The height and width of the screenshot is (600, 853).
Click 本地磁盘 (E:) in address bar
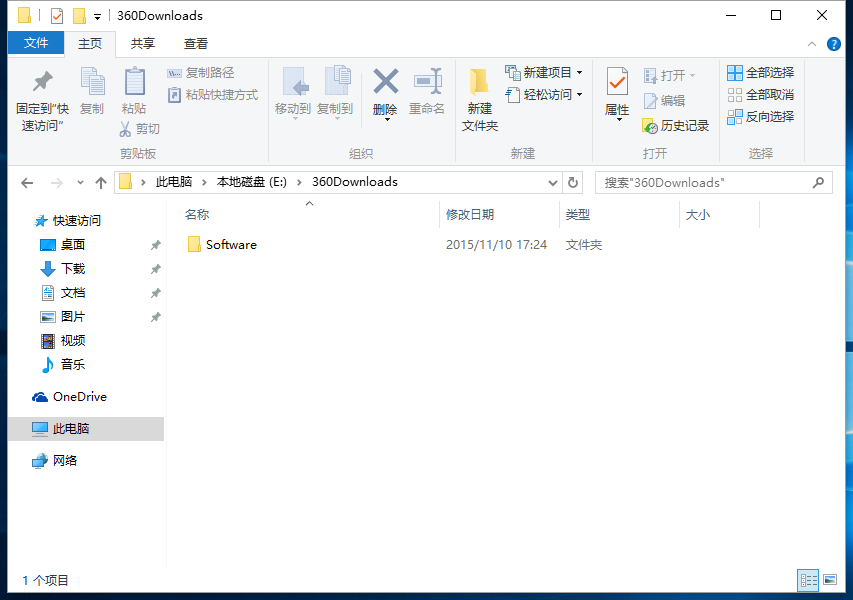(x=251, y=182)
